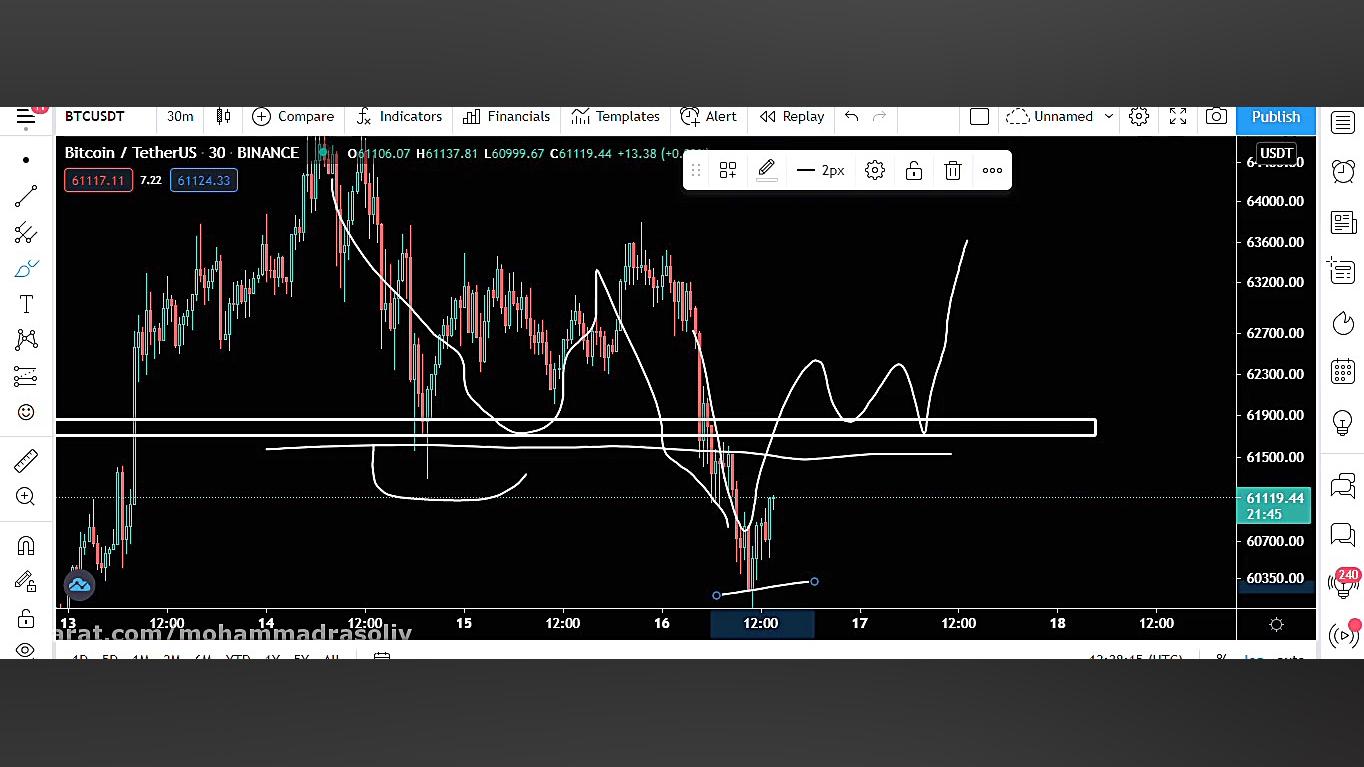
Task: Open the Alerts clock panel
Action: (1343, 171)
